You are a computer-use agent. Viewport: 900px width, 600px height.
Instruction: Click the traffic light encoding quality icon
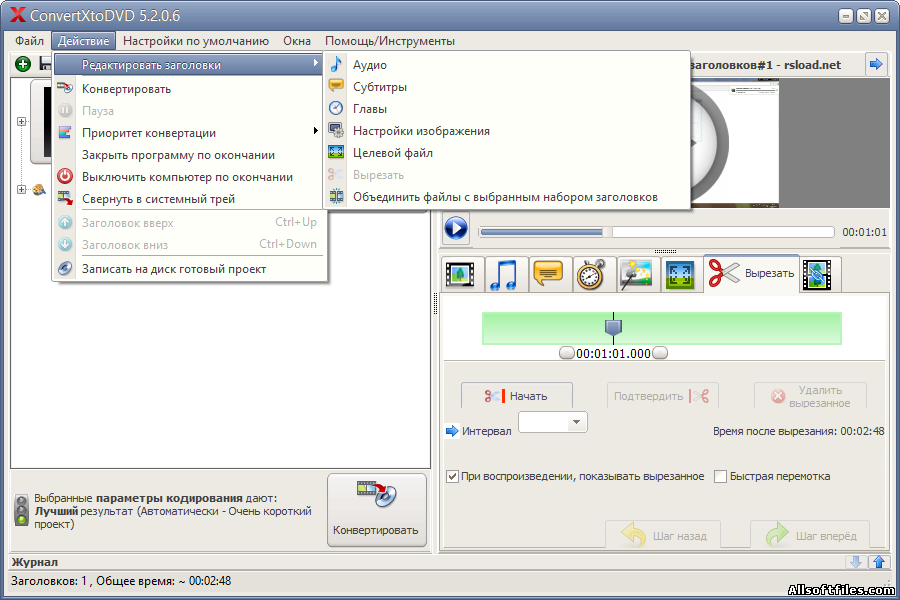(22, 510)
